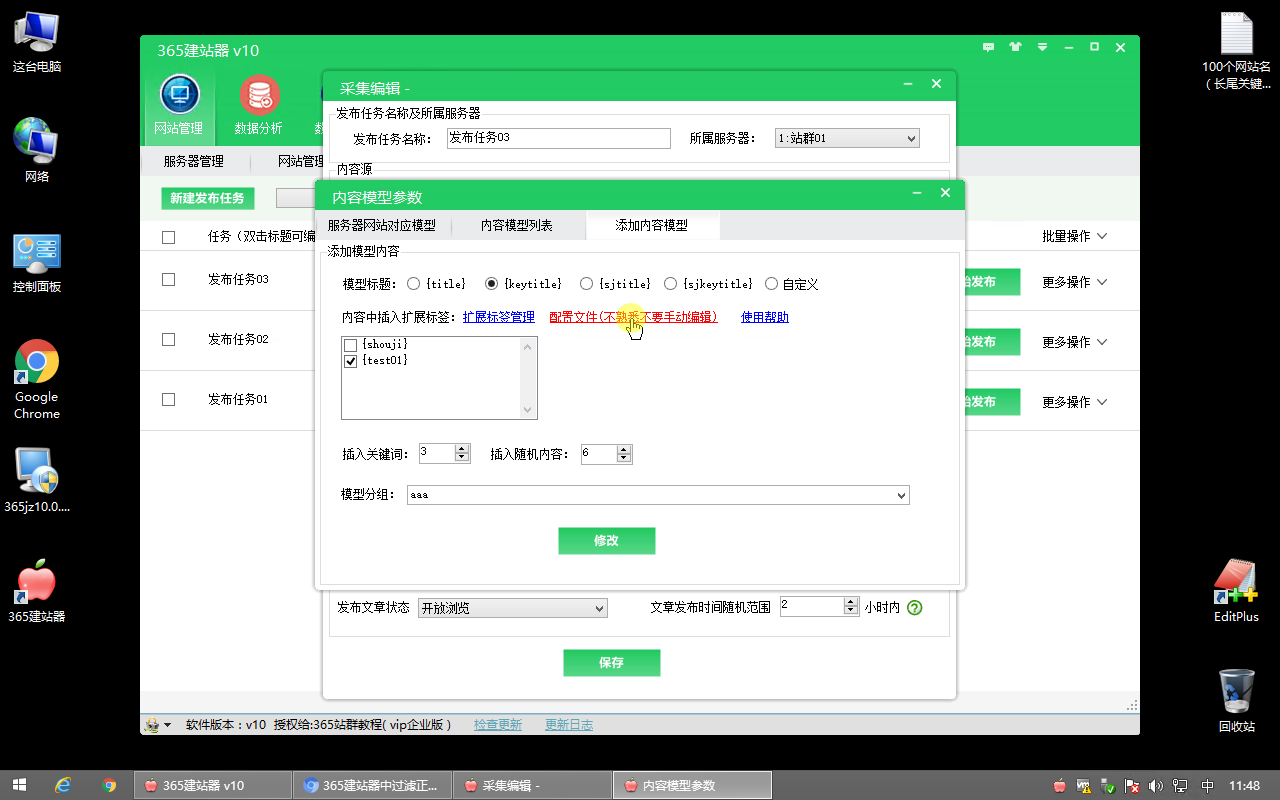Open the 网络 desktop icon
The image size is (1280, 800).
[x=37, y=150]
